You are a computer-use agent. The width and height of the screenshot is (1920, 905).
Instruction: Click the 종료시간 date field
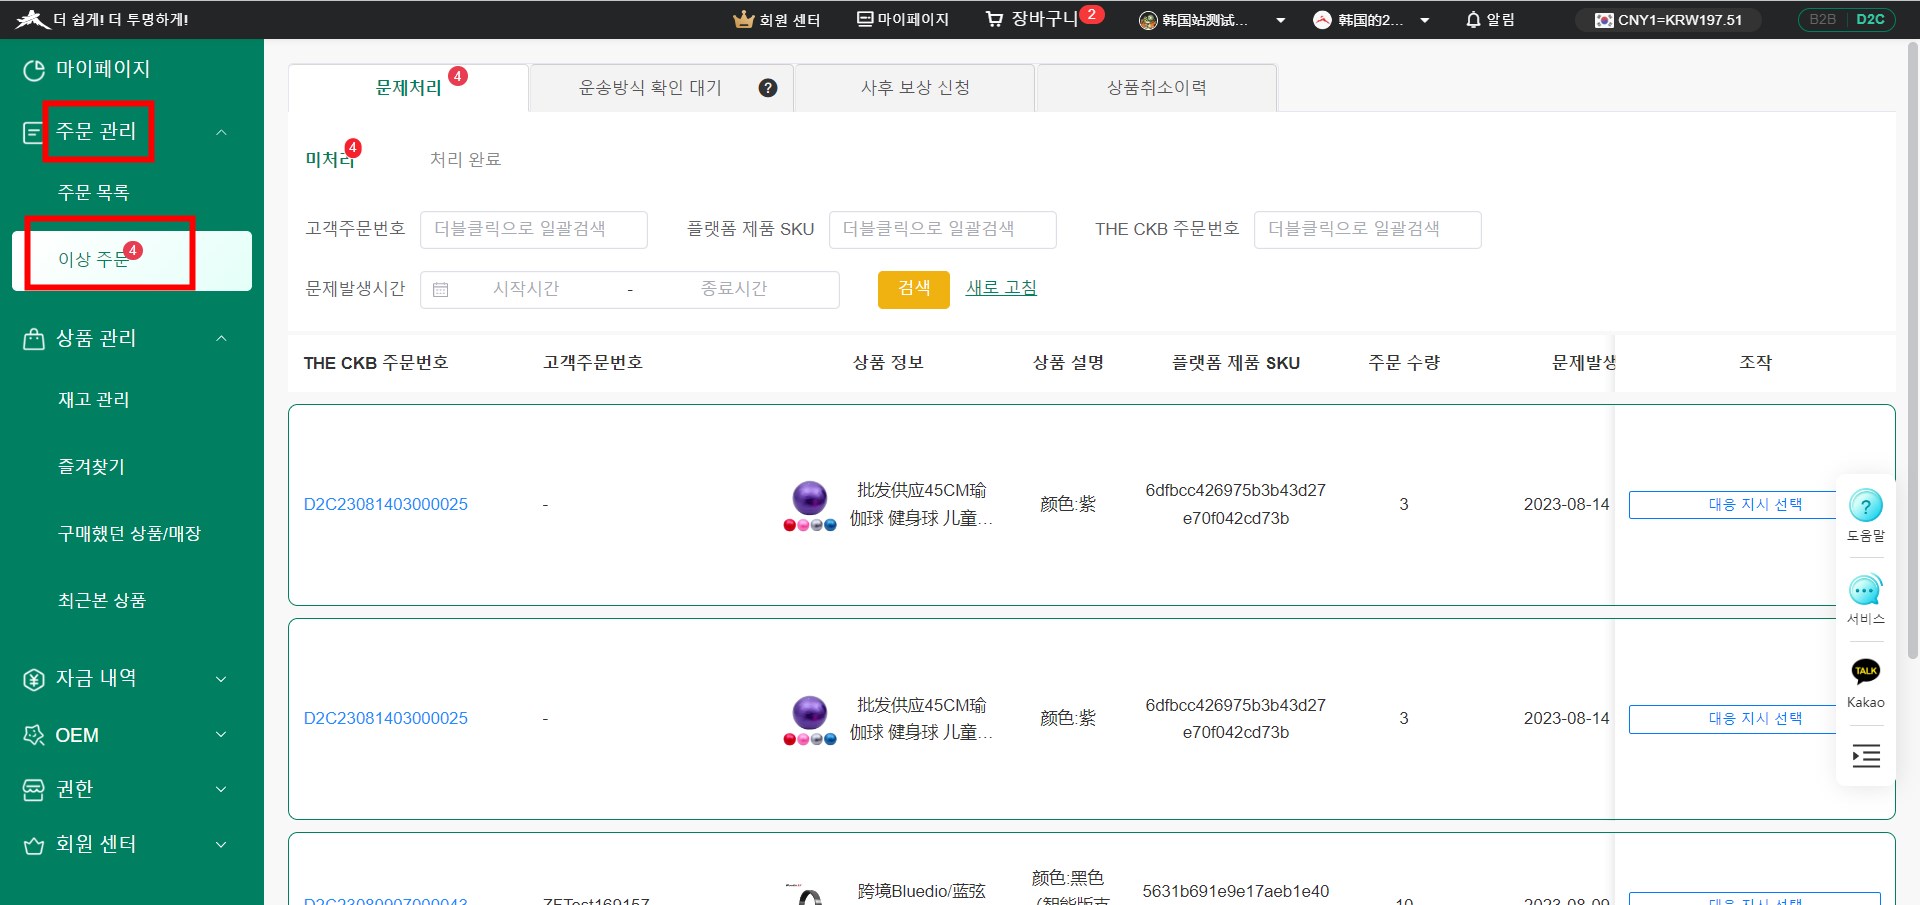[734, 289]
